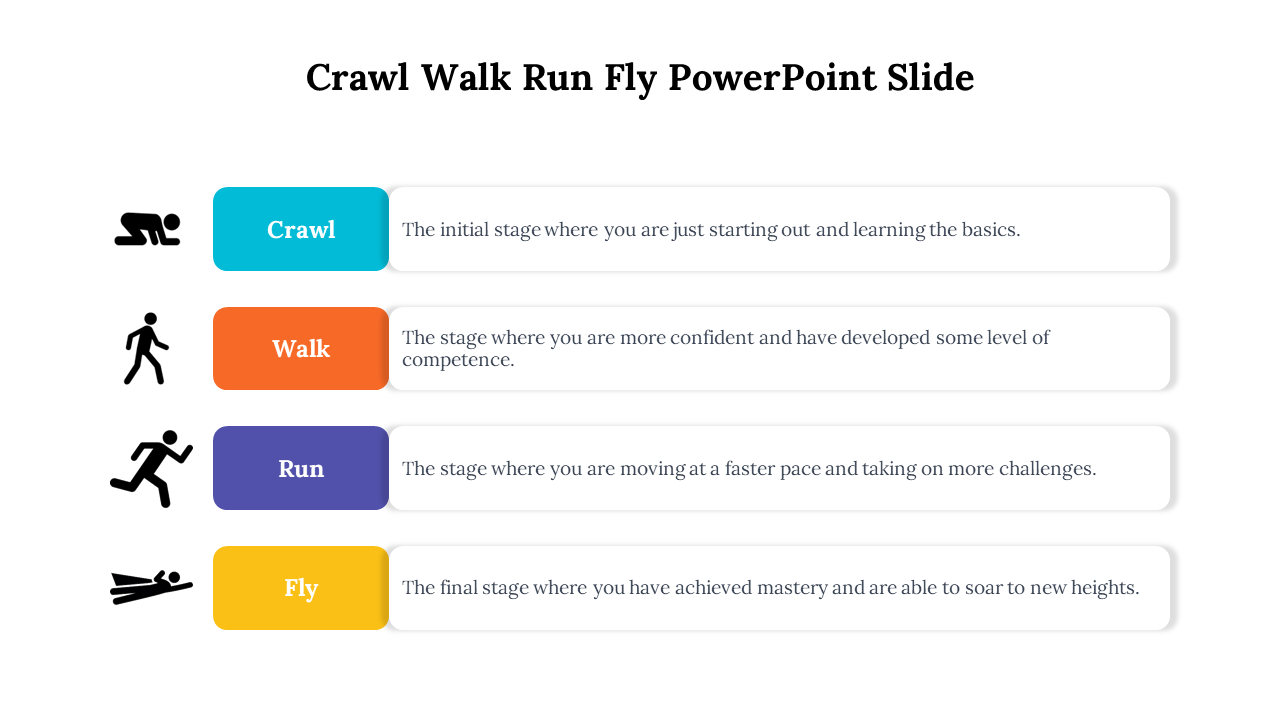1280x720 pixels.
Task: Select the Run stage description text
Action: point(749,468)
